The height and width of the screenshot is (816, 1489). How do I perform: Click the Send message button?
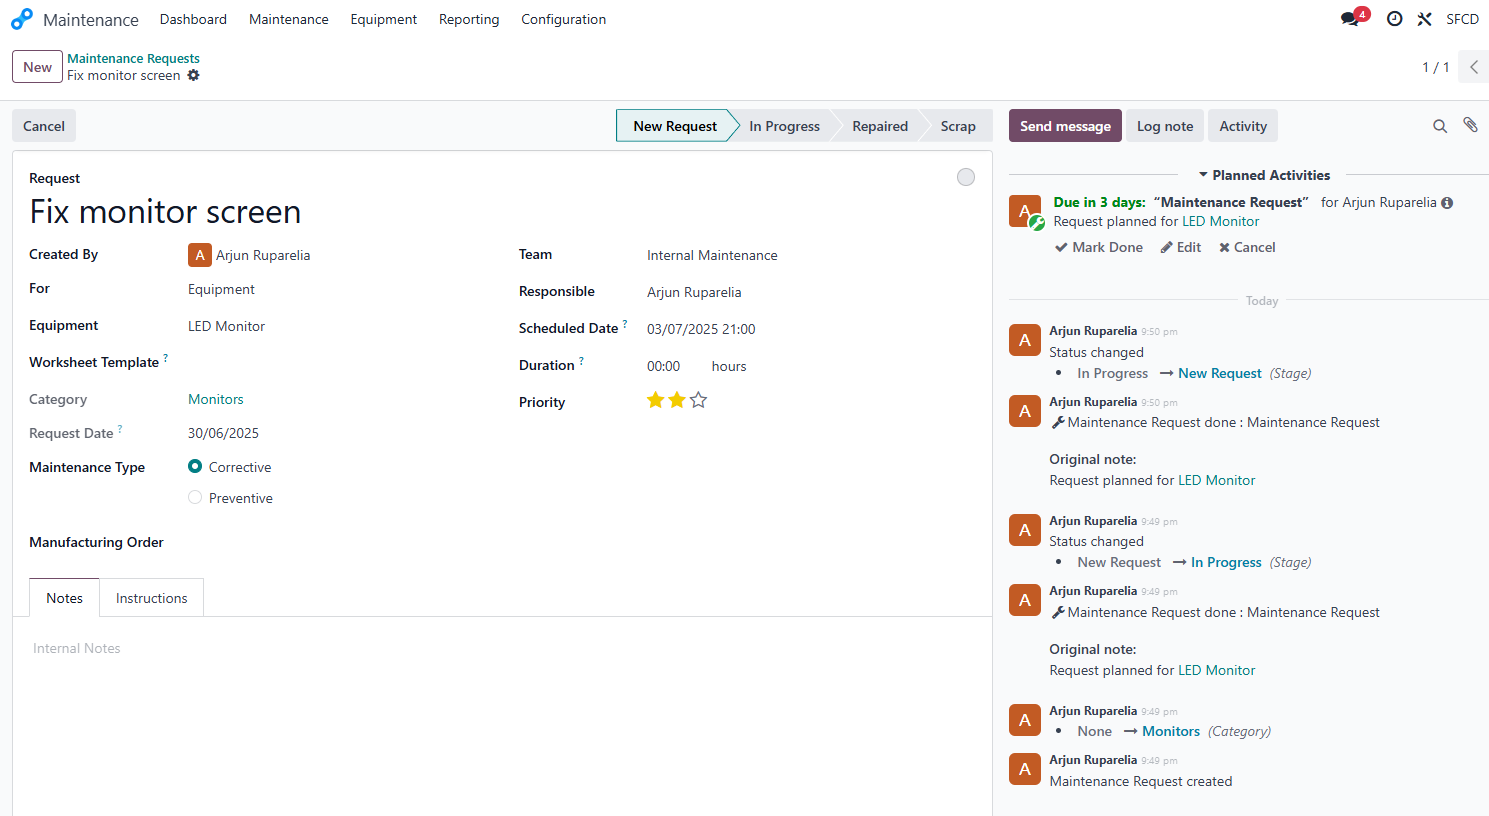(x=1065, y=125)
